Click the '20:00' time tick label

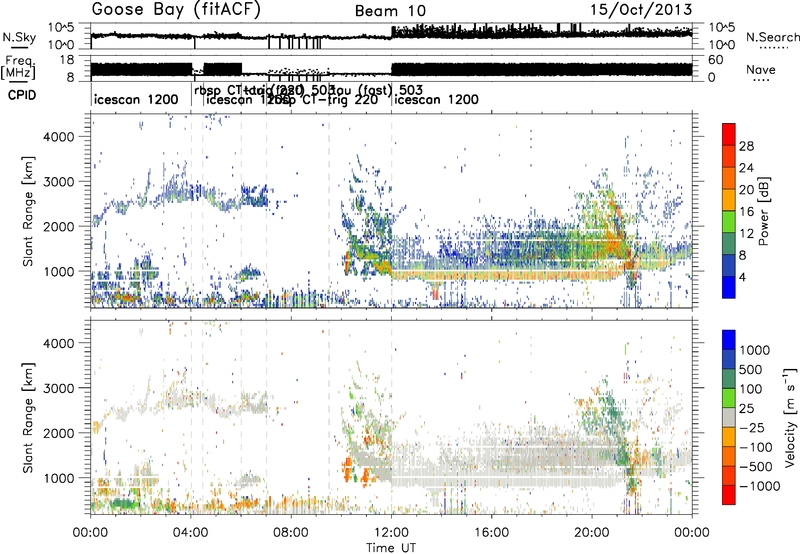coord(592,533)
